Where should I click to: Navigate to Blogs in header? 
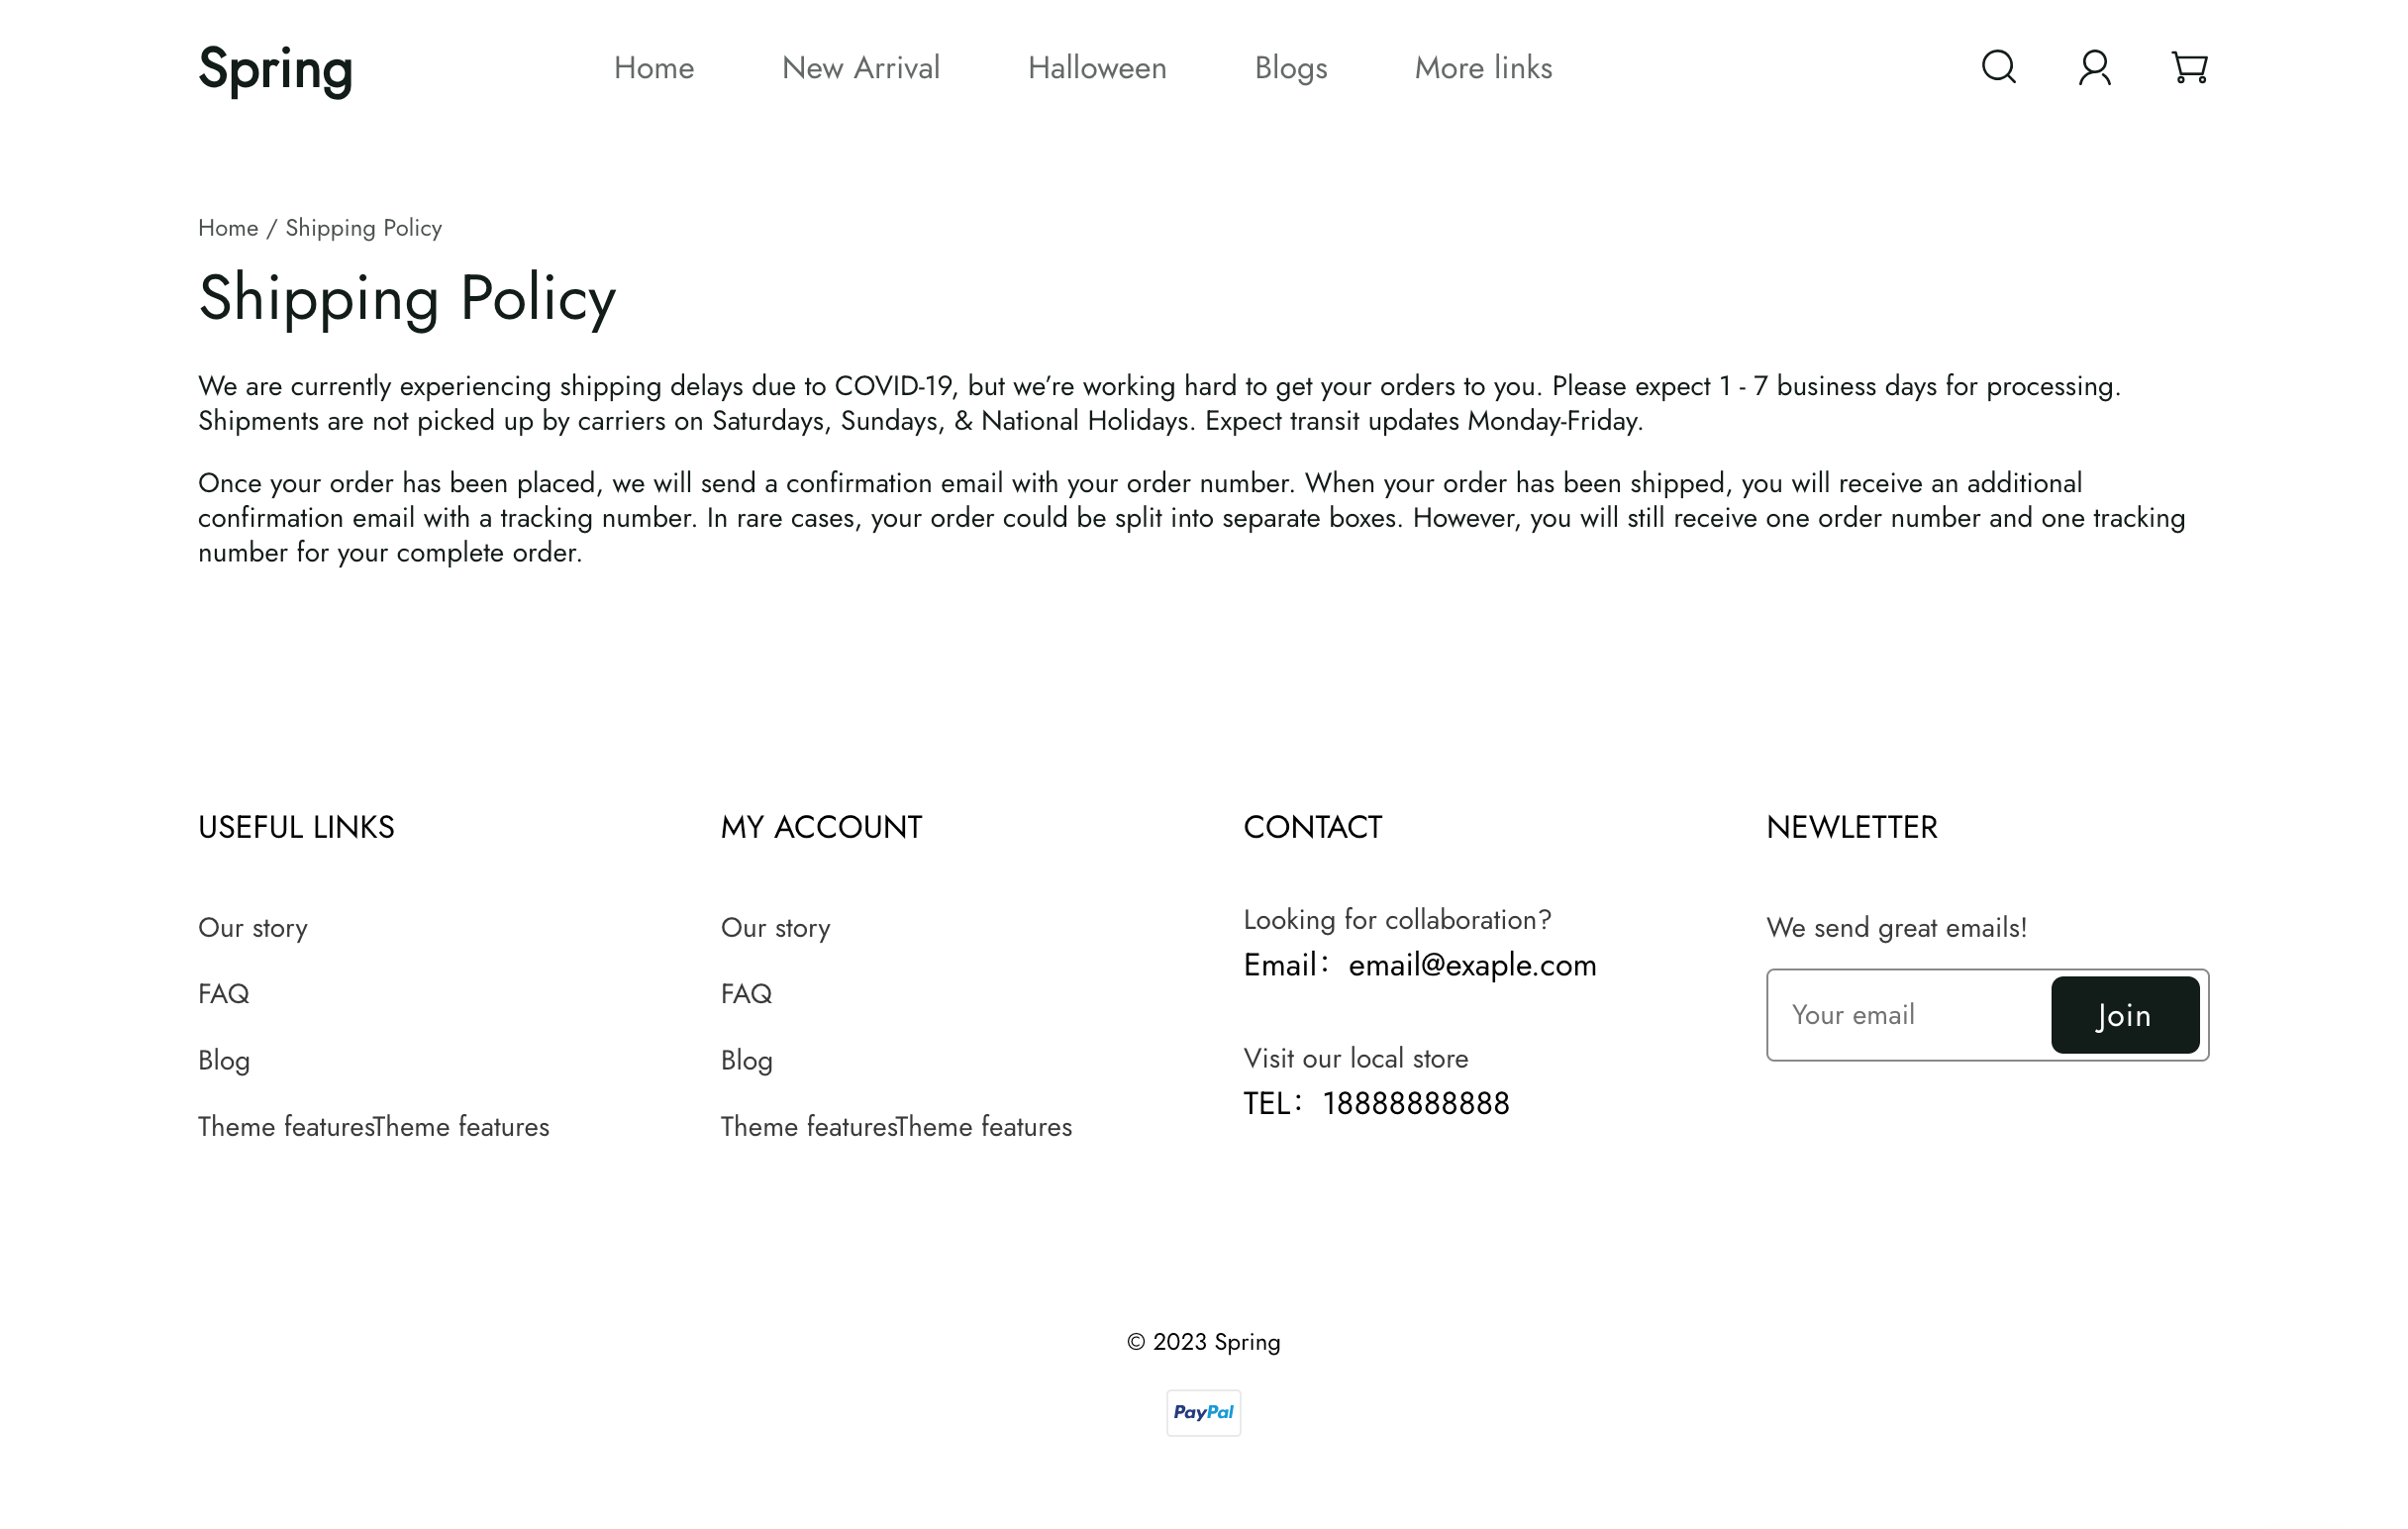(x=1290, y=68)
